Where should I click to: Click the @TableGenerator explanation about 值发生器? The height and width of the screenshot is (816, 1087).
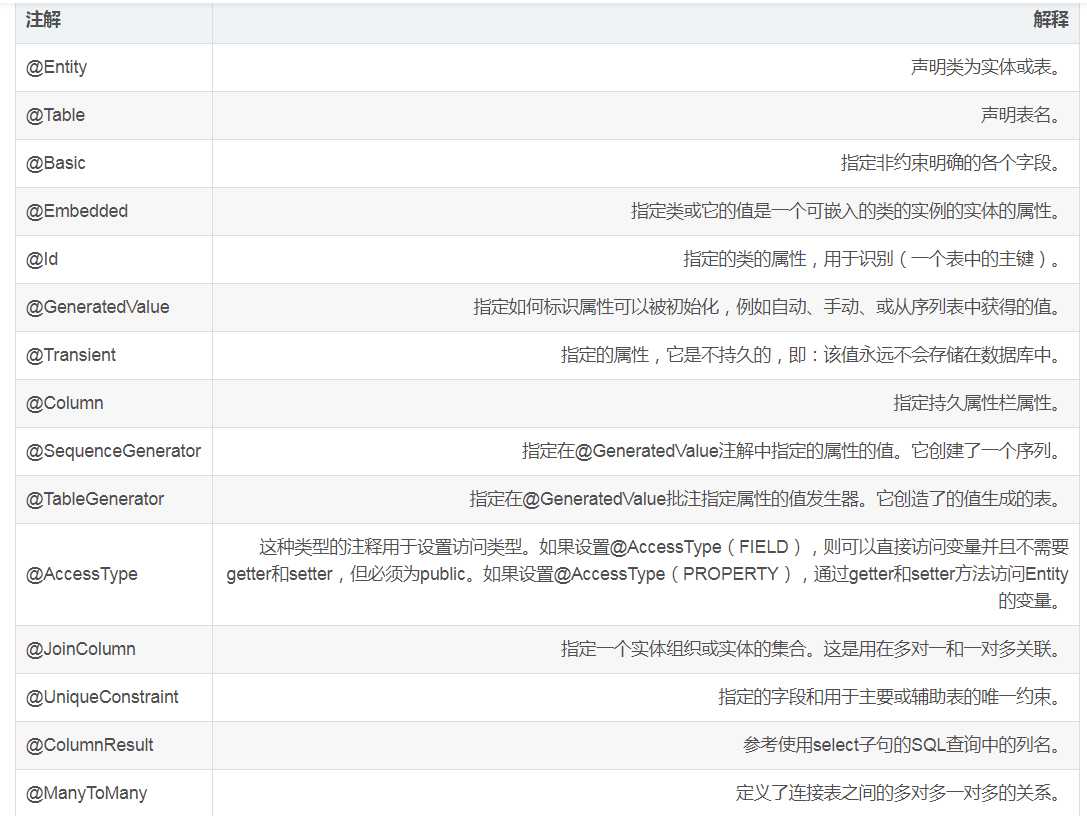(x=765, y=499)
